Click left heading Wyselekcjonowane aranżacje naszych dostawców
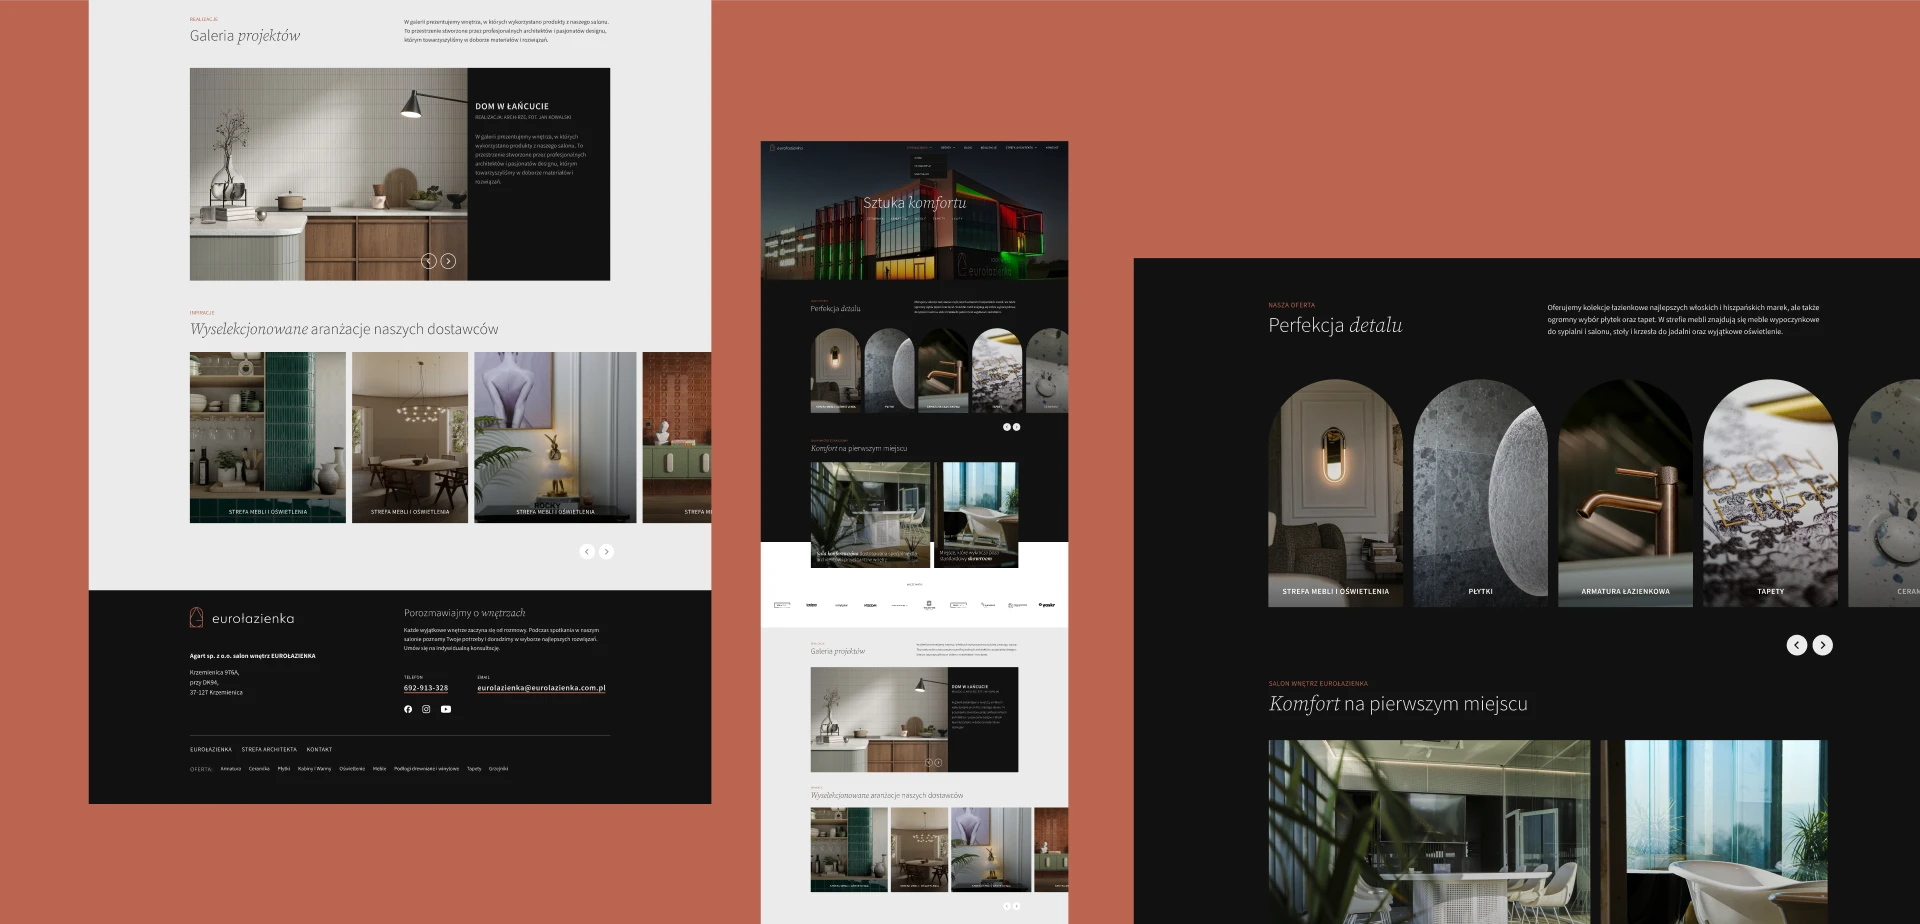1920x924 pixels. click(344, 329)
